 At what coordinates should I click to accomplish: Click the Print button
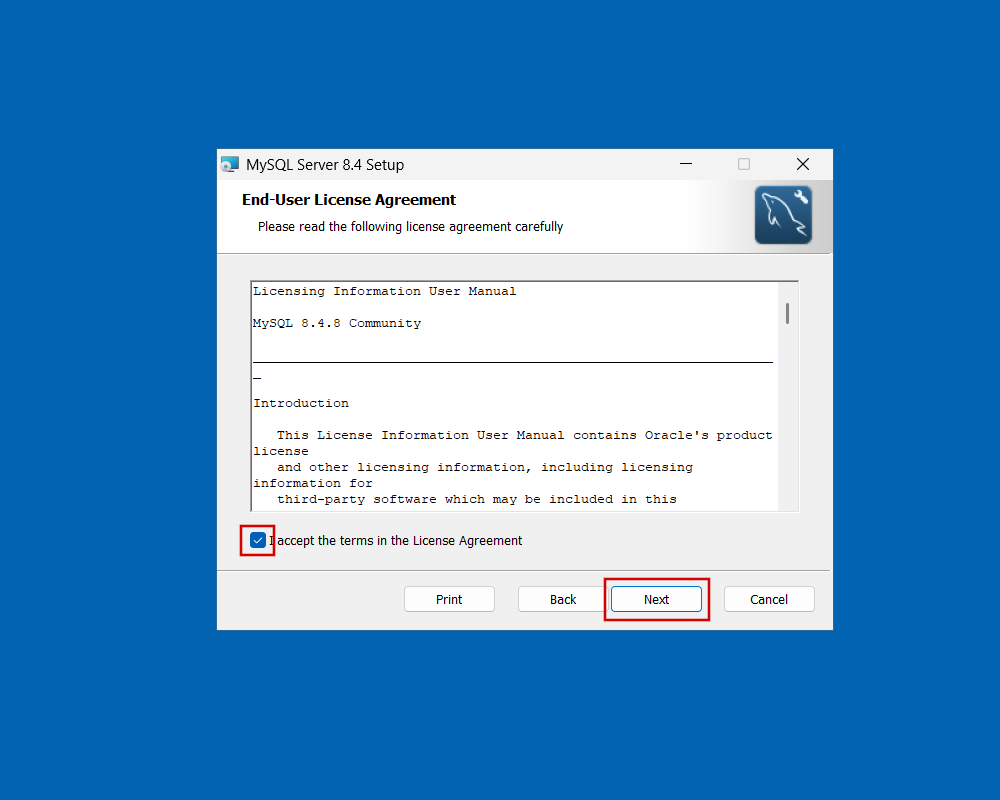(x=449, y=599)
